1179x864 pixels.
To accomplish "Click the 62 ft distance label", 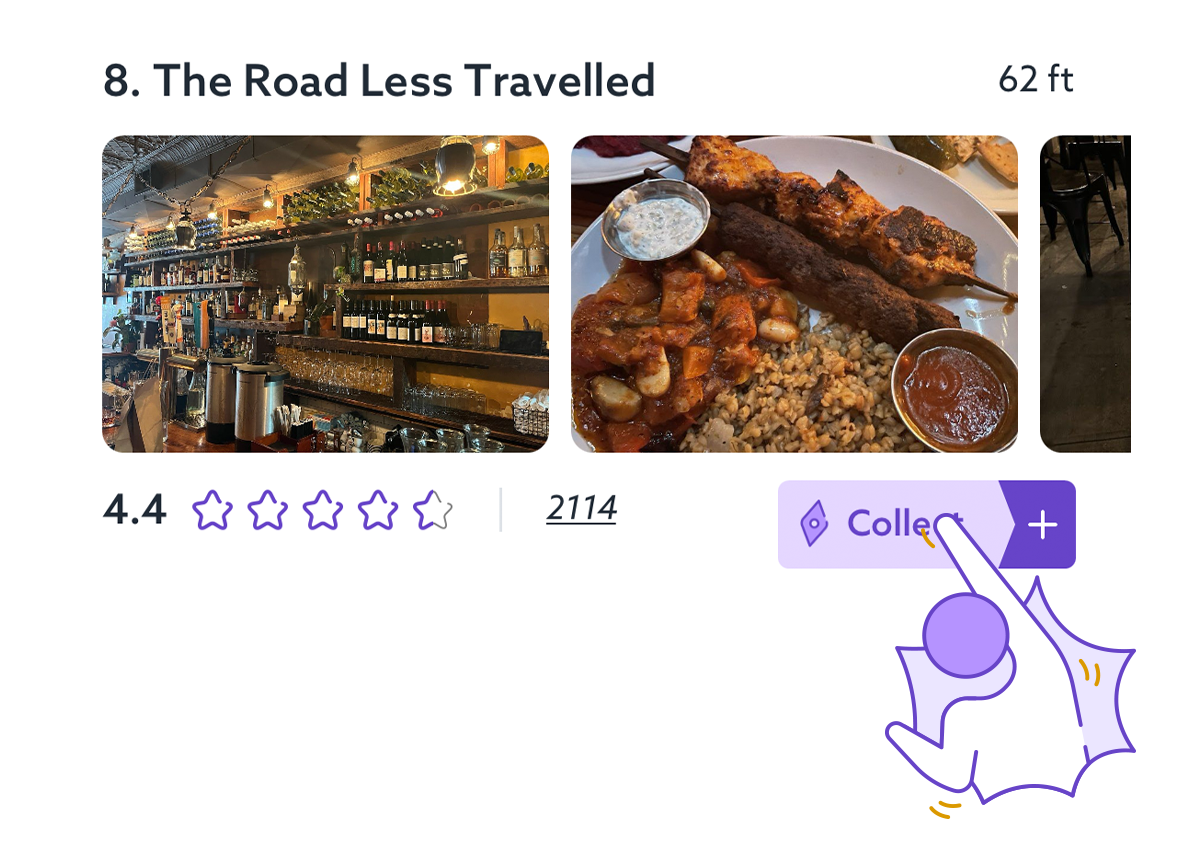I will click(x=1035, y=79).
